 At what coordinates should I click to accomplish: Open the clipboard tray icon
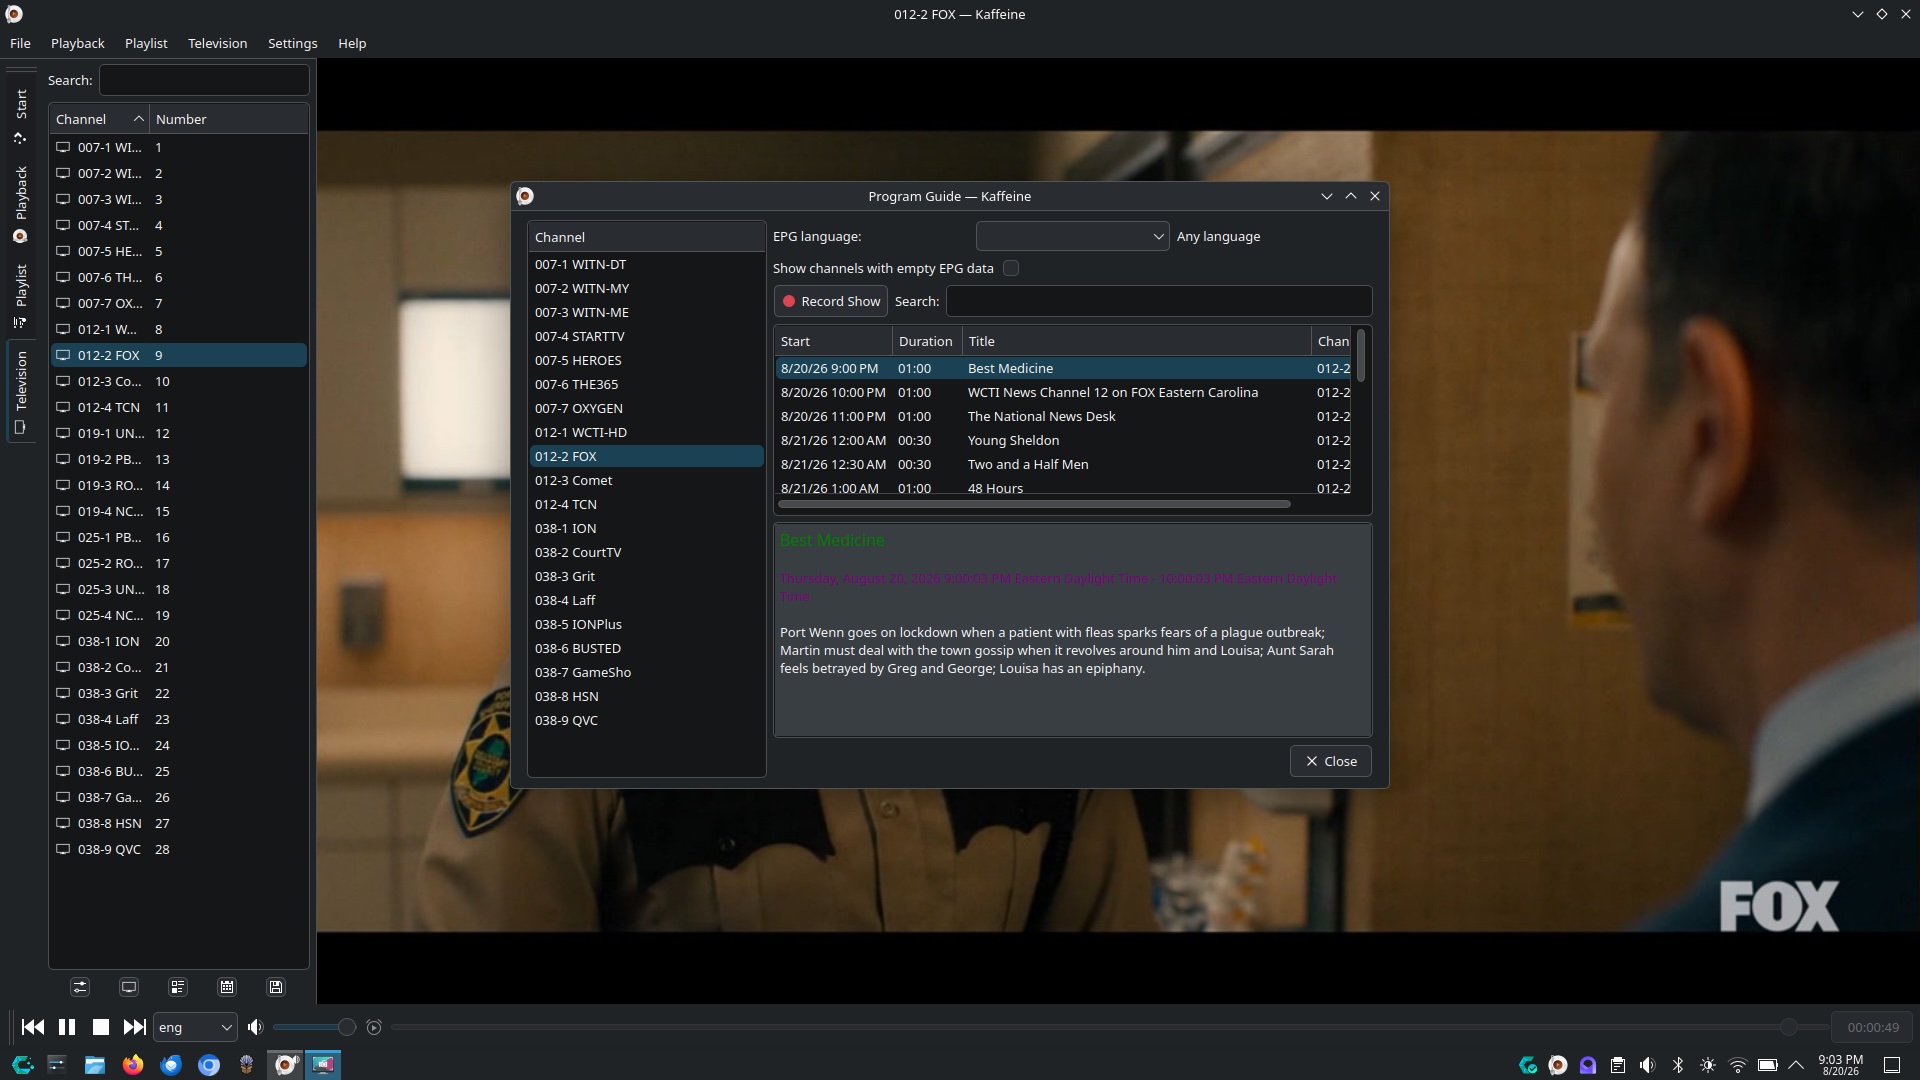(1618, 1065)
